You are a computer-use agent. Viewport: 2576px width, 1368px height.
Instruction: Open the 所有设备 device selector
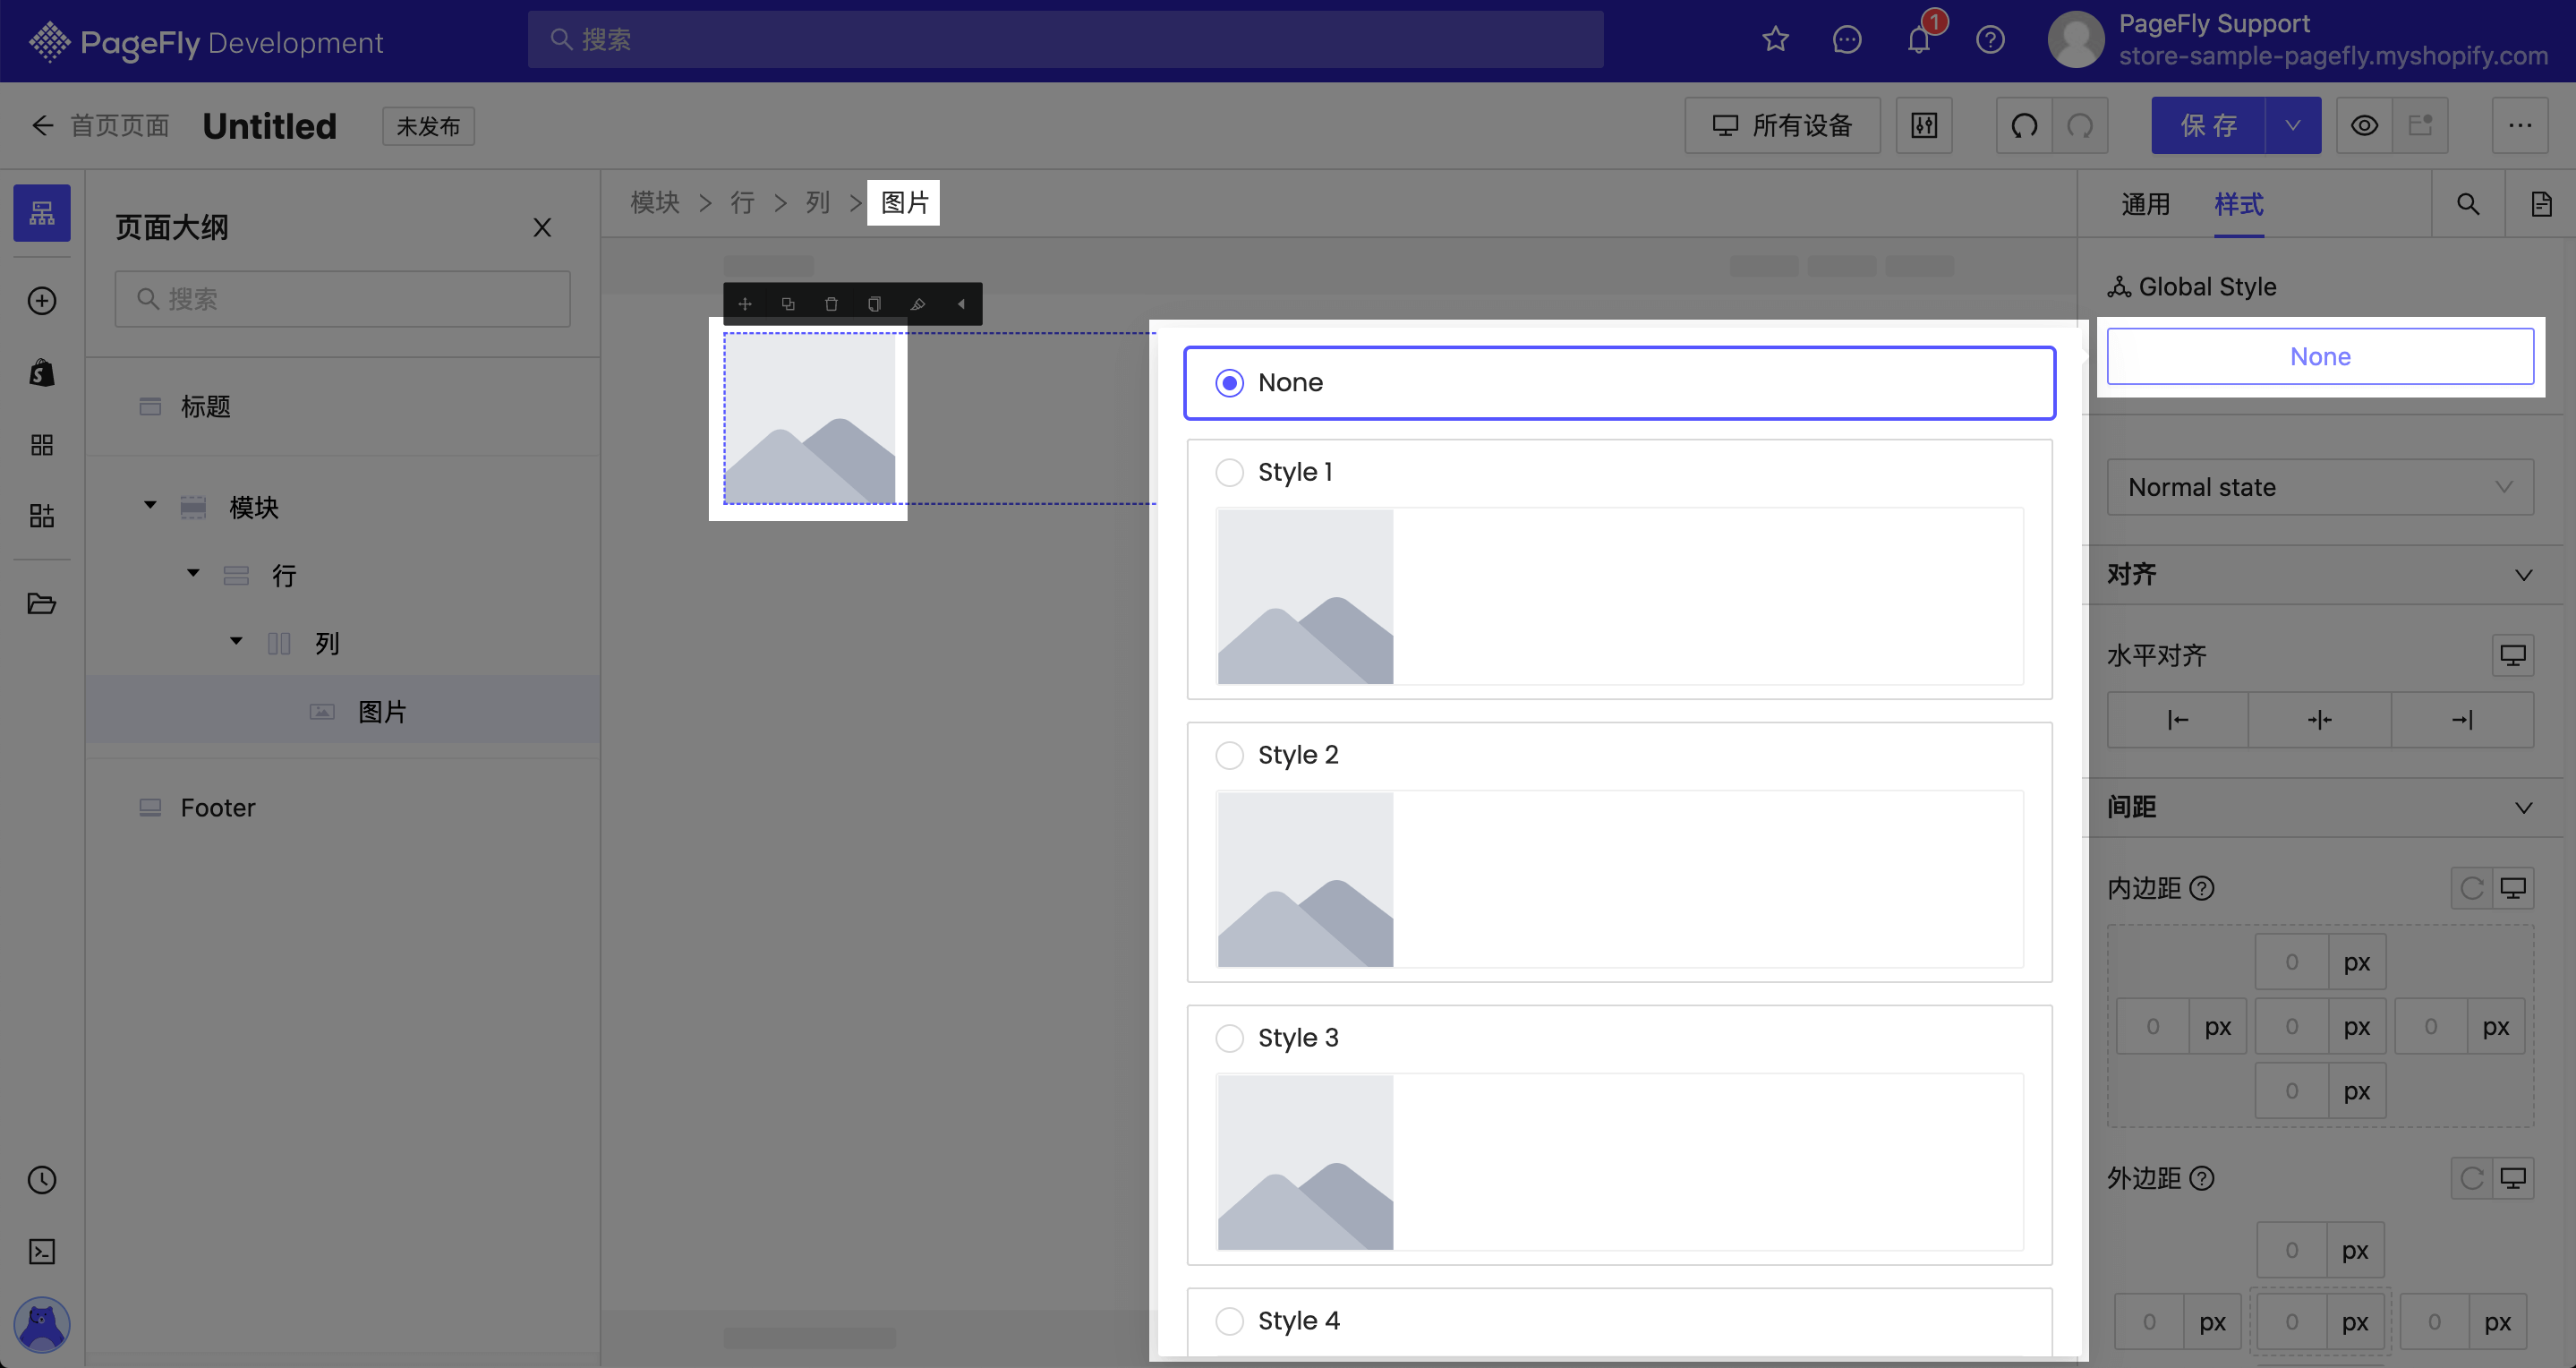[1782, 125]
